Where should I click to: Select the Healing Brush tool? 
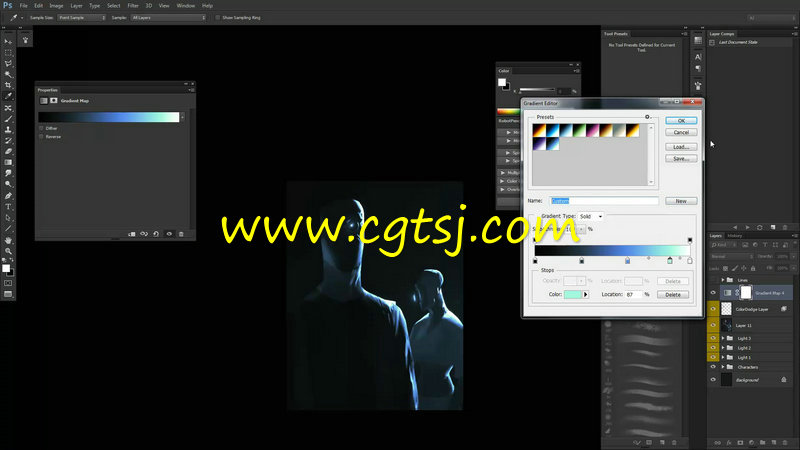[8, 108]
